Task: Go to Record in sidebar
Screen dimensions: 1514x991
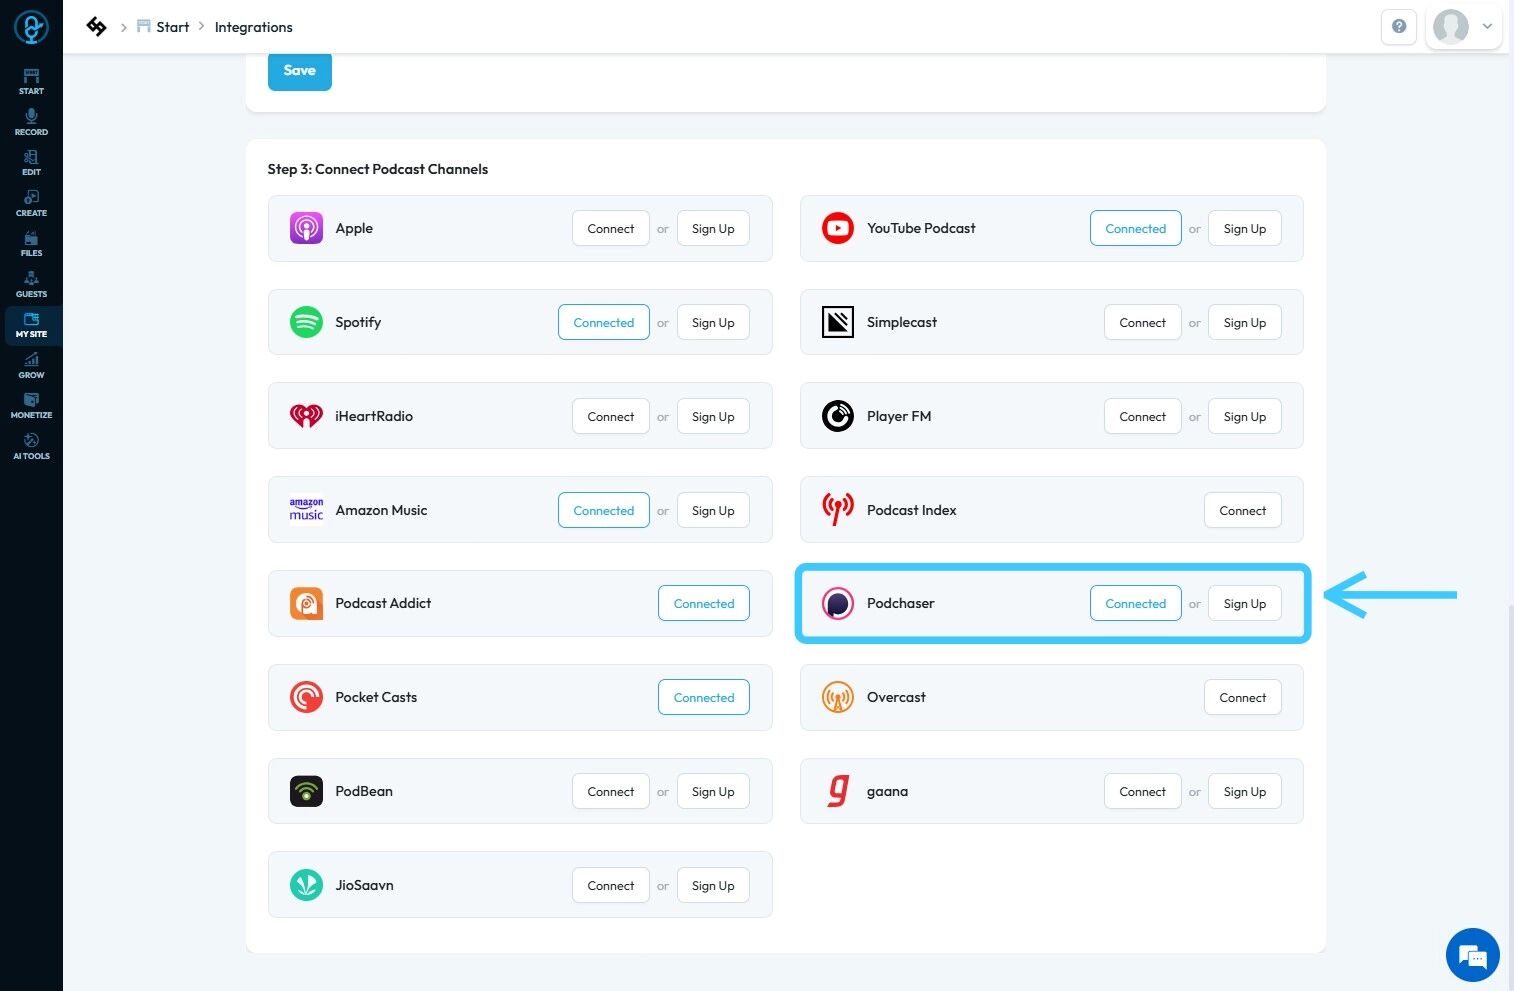Action: (31, 123)
